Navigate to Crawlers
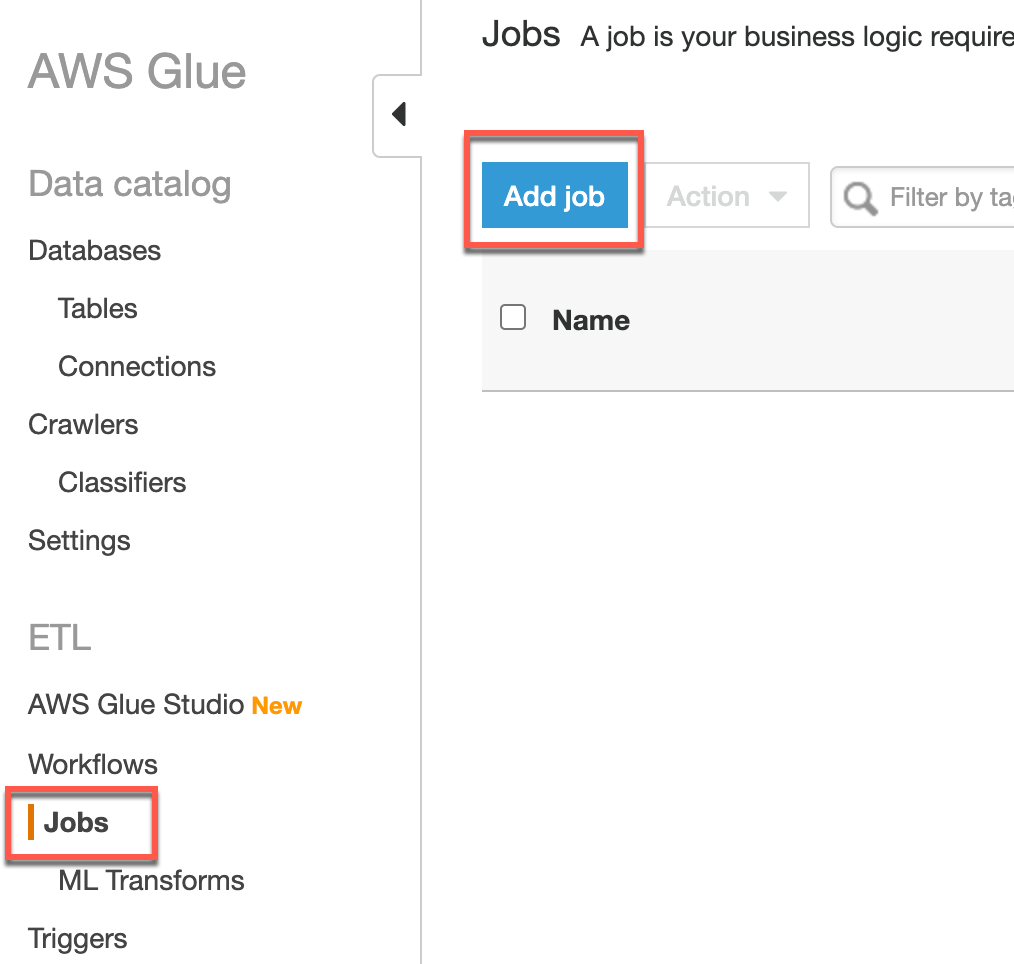This screenshot has height=964, width=1014. point(83,424)
